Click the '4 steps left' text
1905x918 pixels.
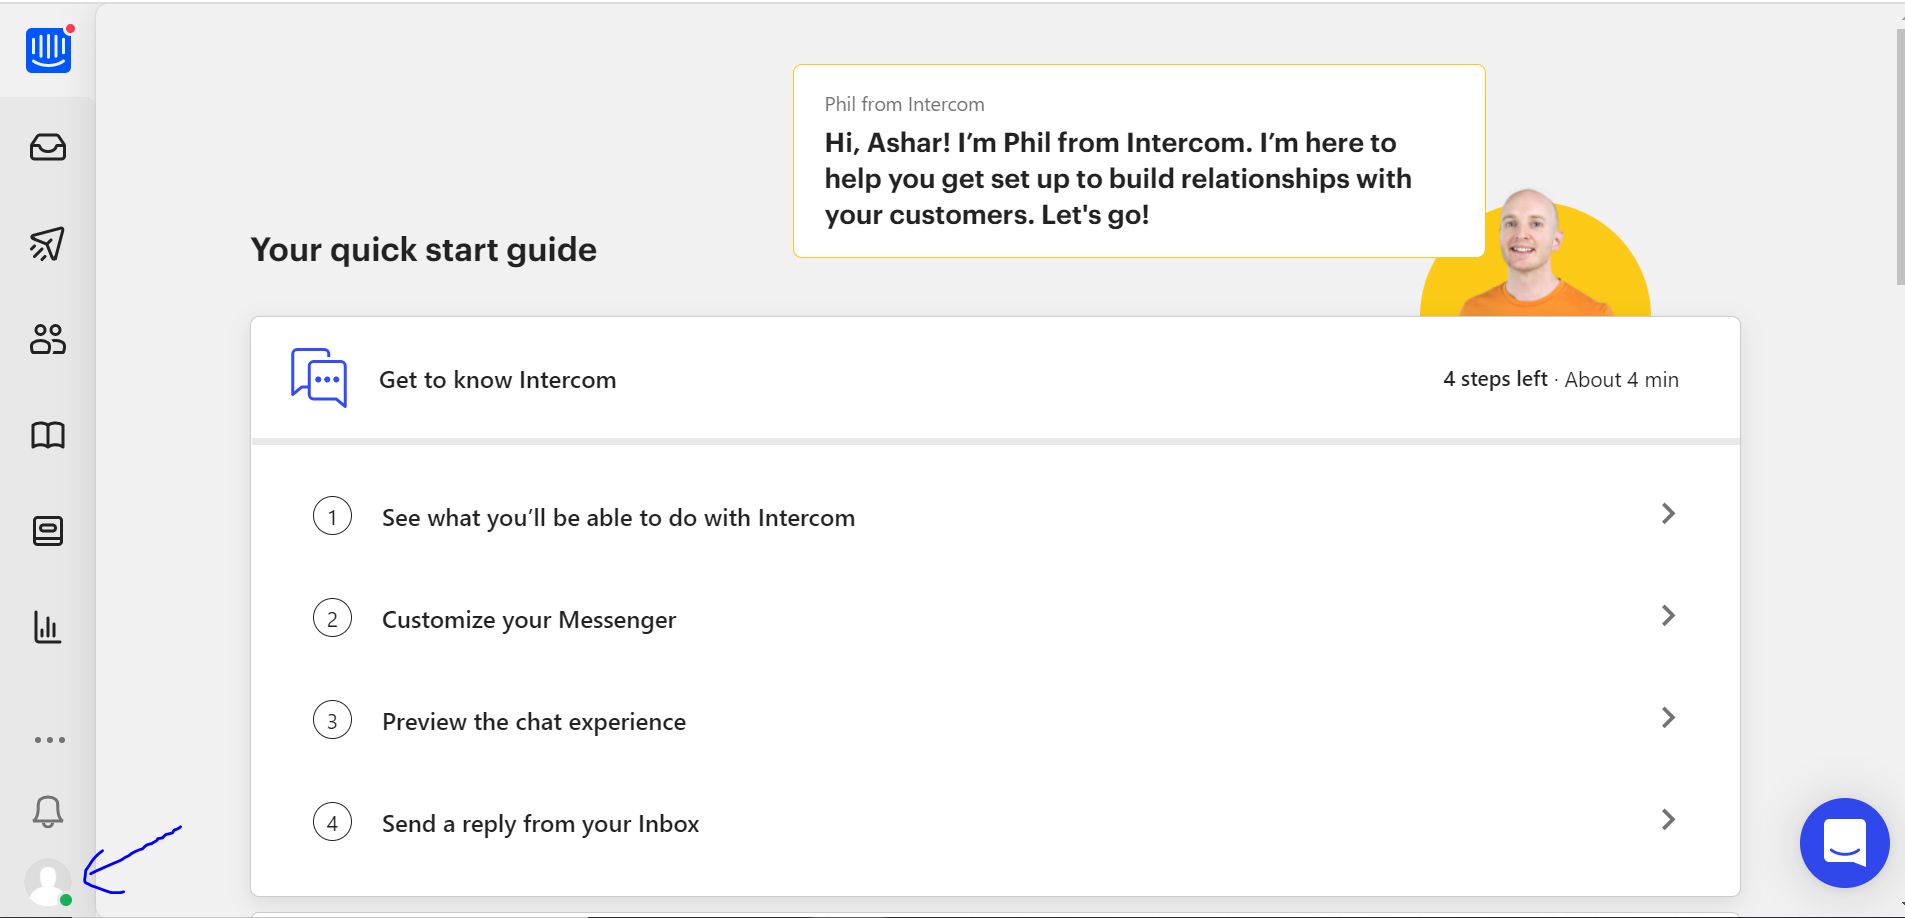1495,379
